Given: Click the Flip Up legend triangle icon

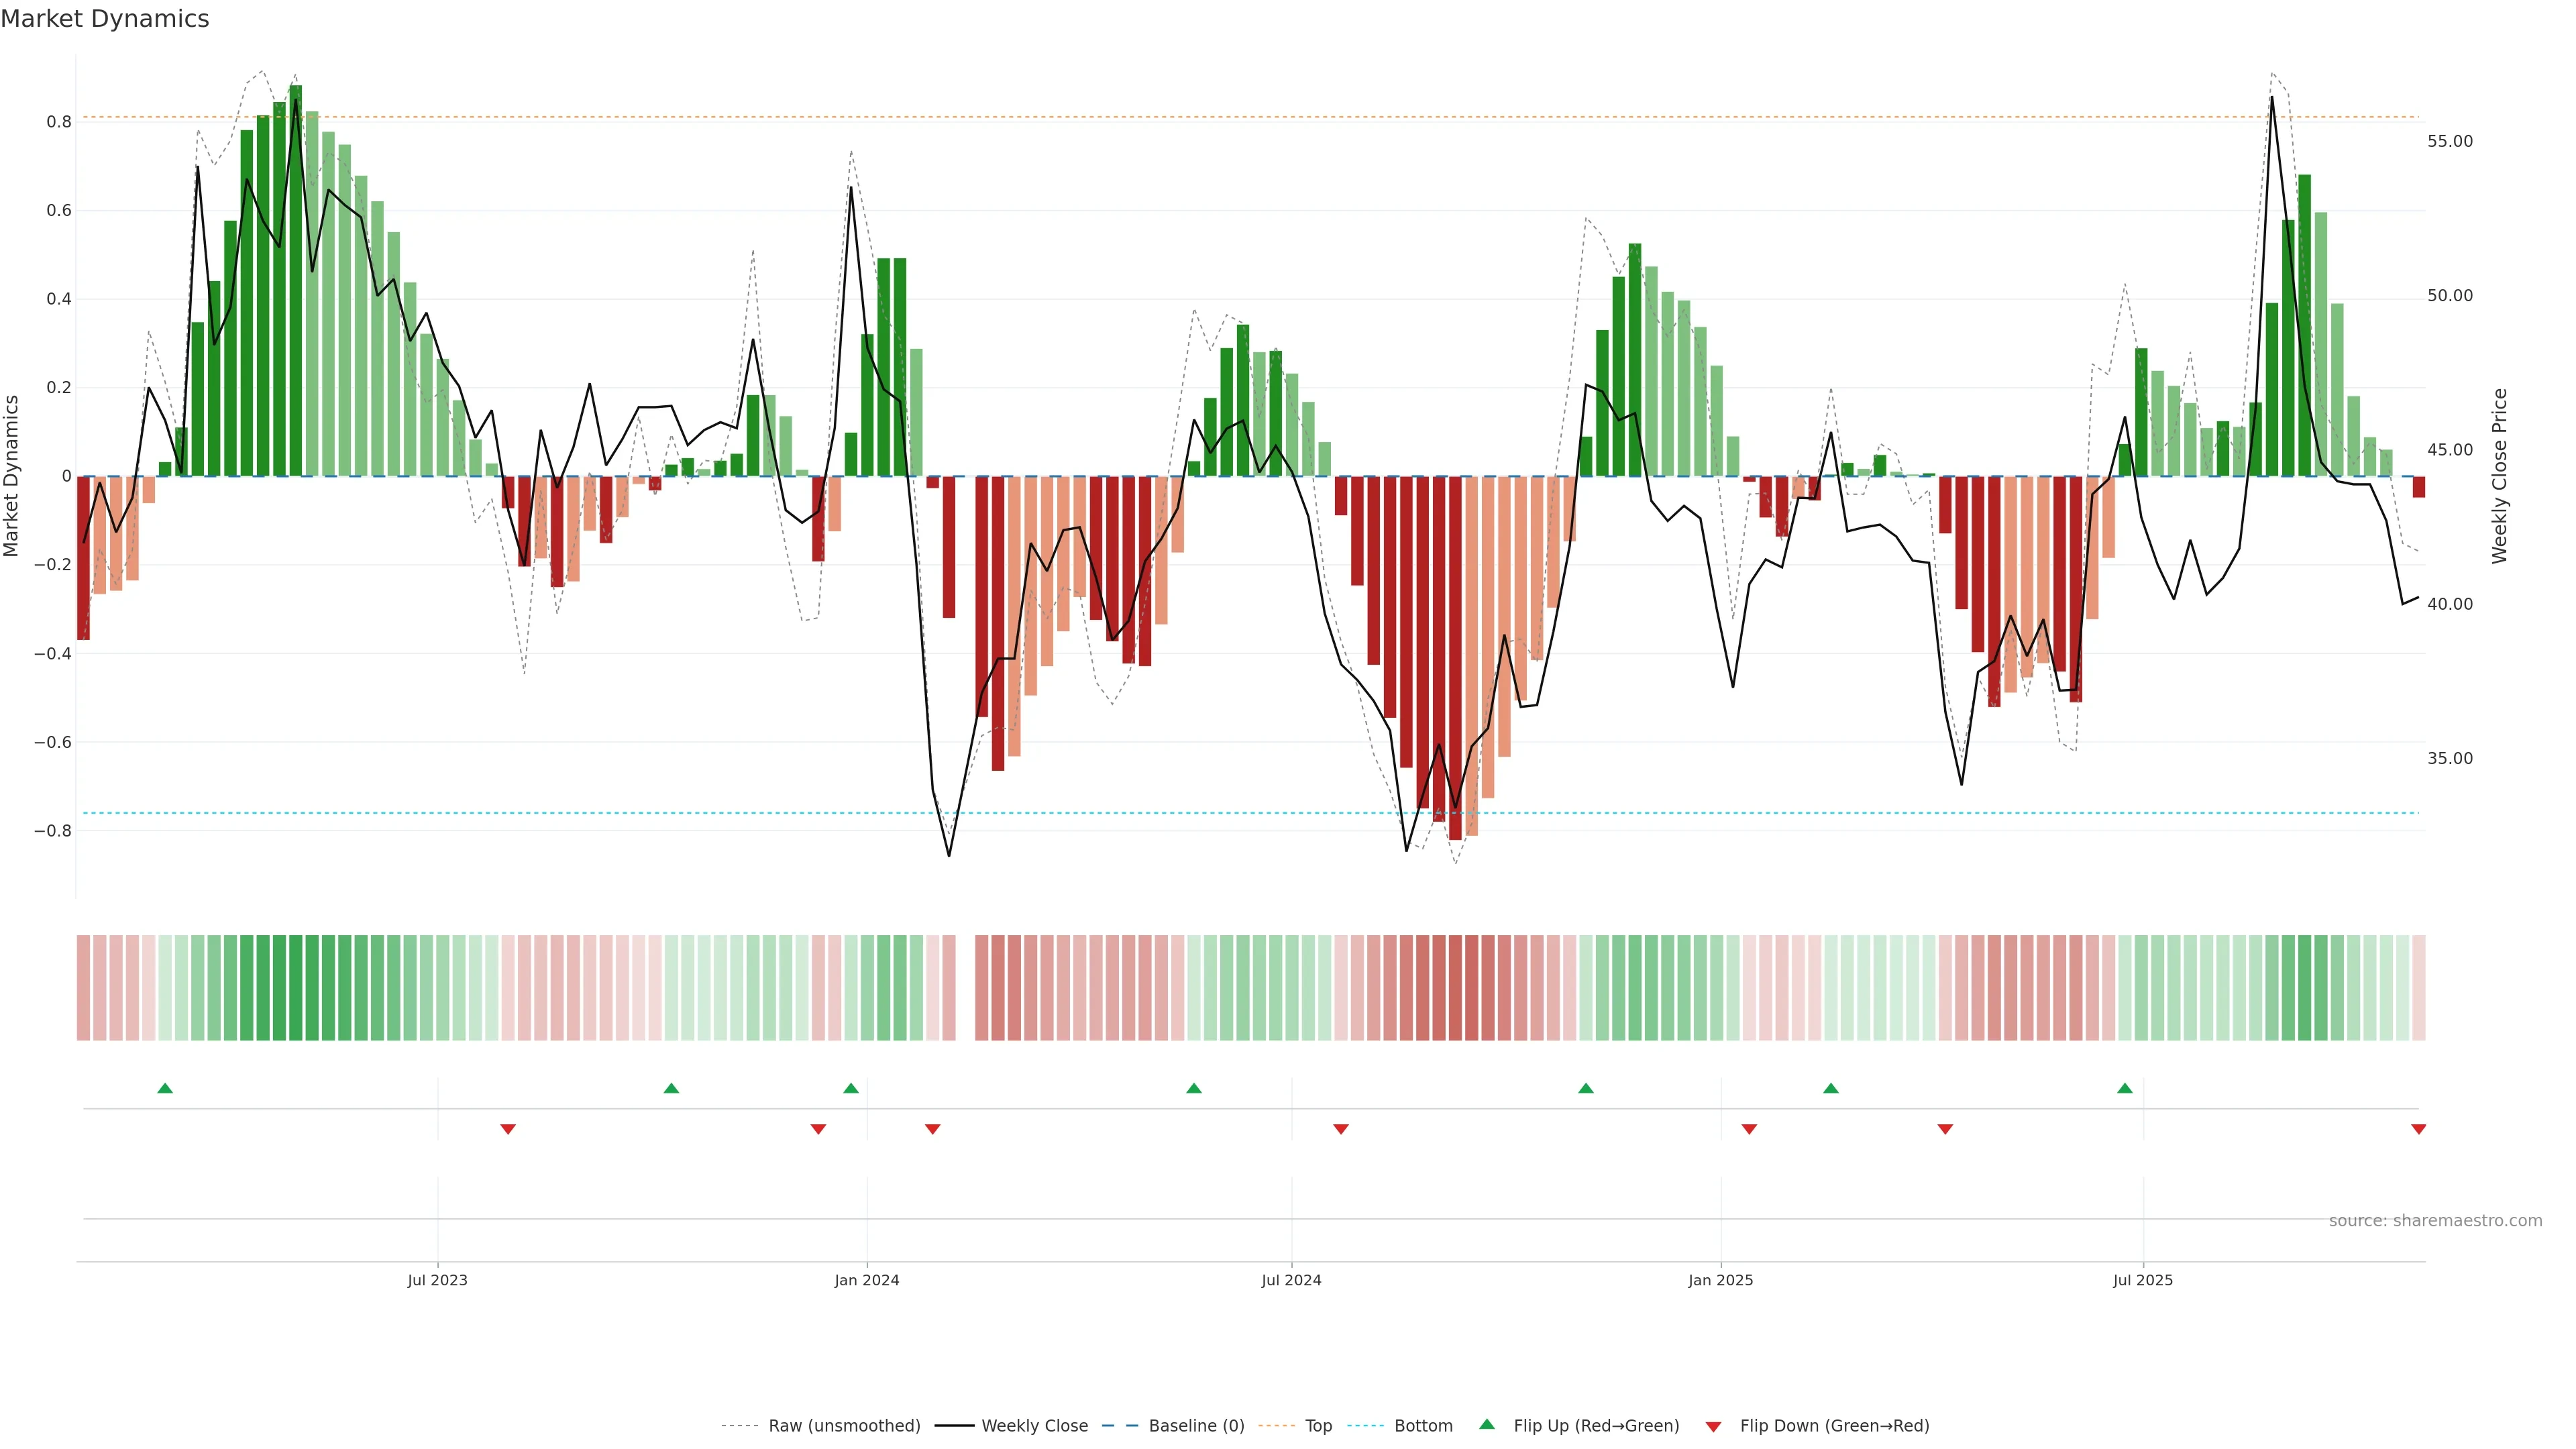Looking at the screenshot, I should coord(1487,1424).
